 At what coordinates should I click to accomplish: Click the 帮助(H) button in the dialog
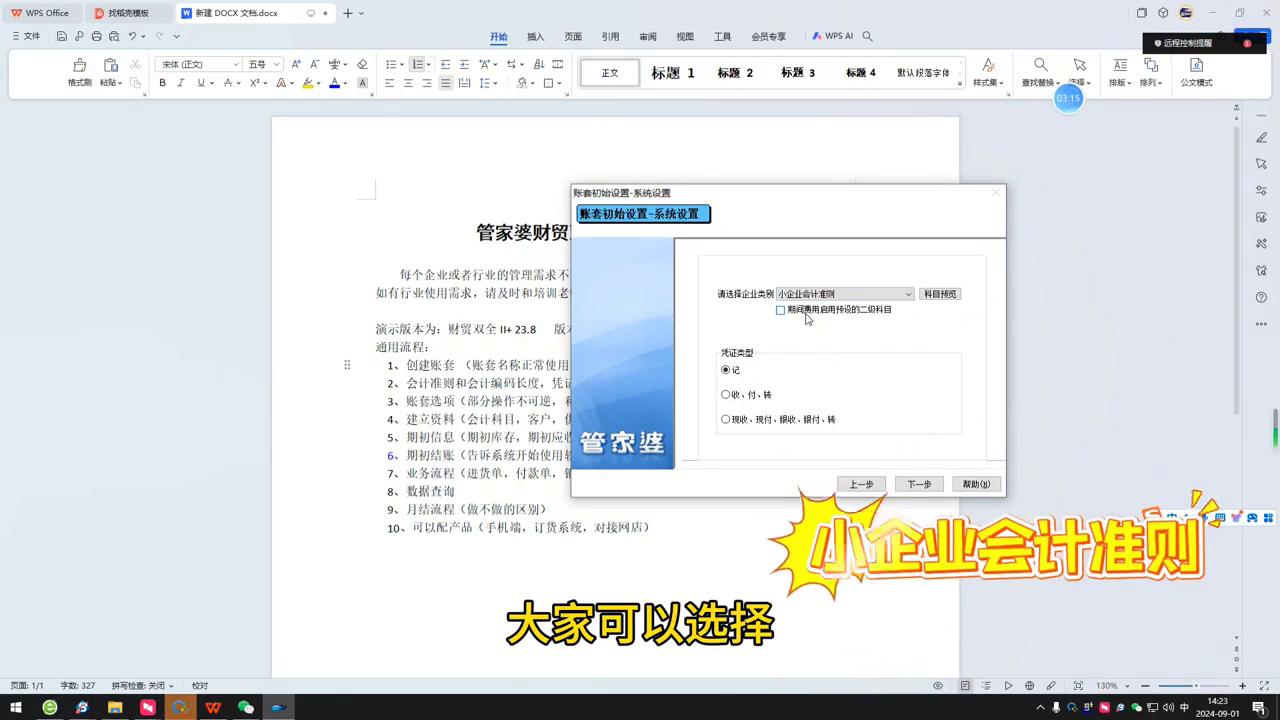(976, 484)
